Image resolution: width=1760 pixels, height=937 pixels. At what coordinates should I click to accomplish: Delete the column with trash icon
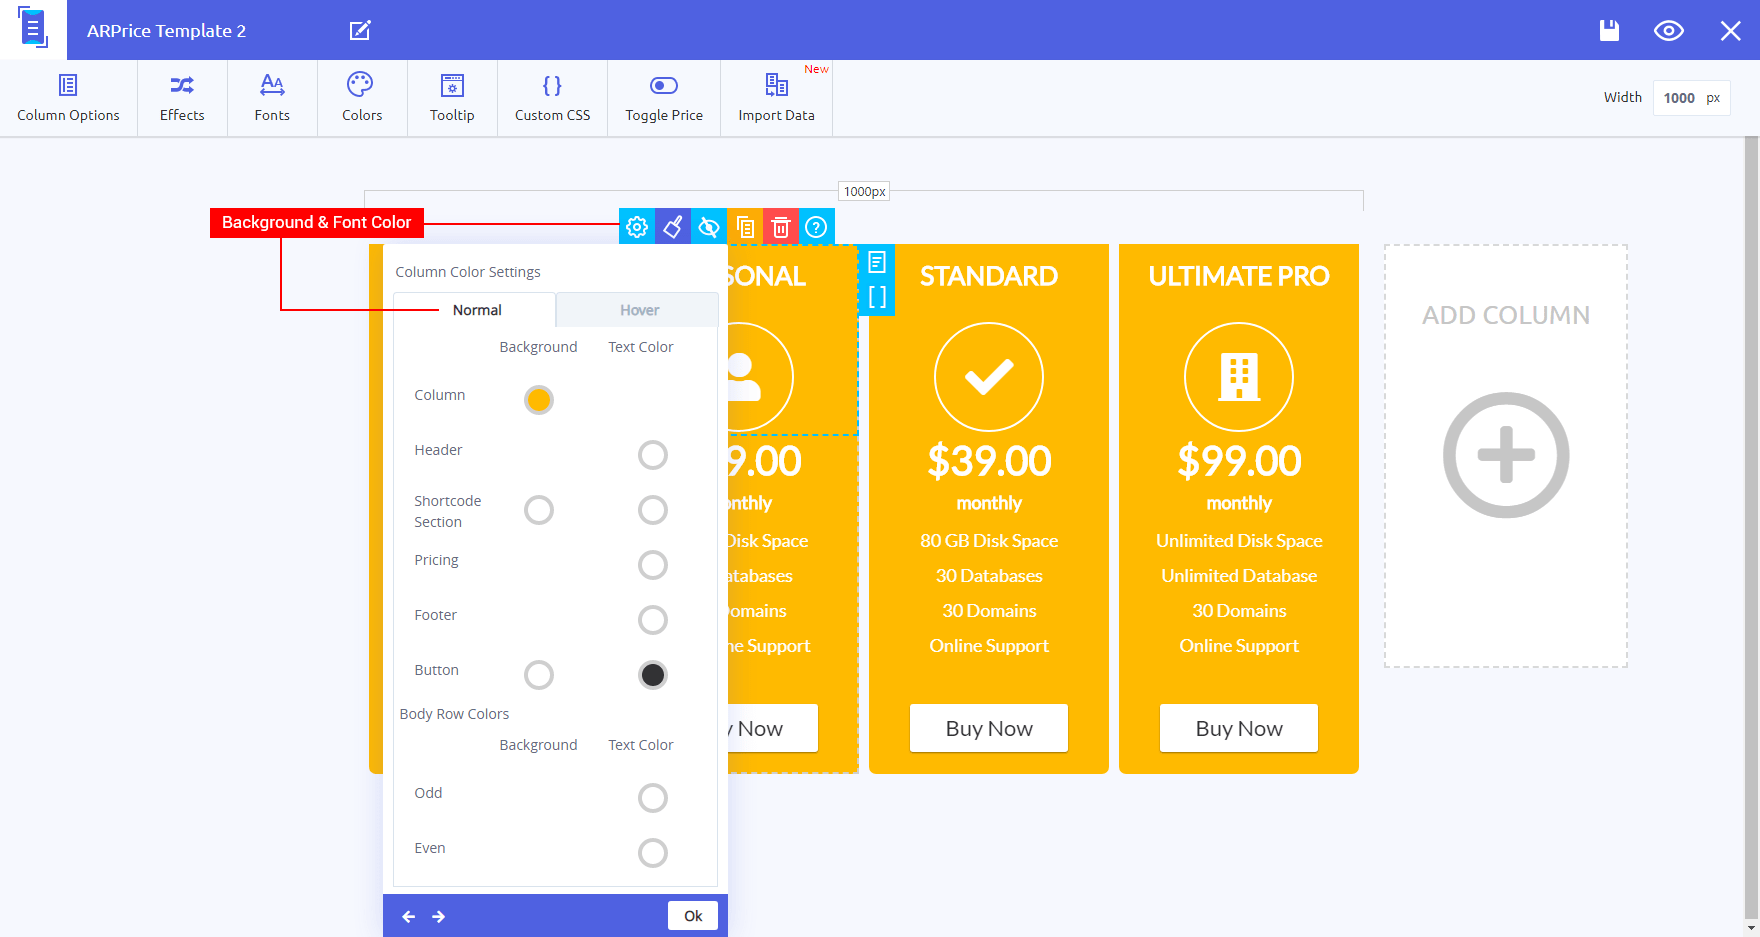pyautogui.click(x=781, y=227)
